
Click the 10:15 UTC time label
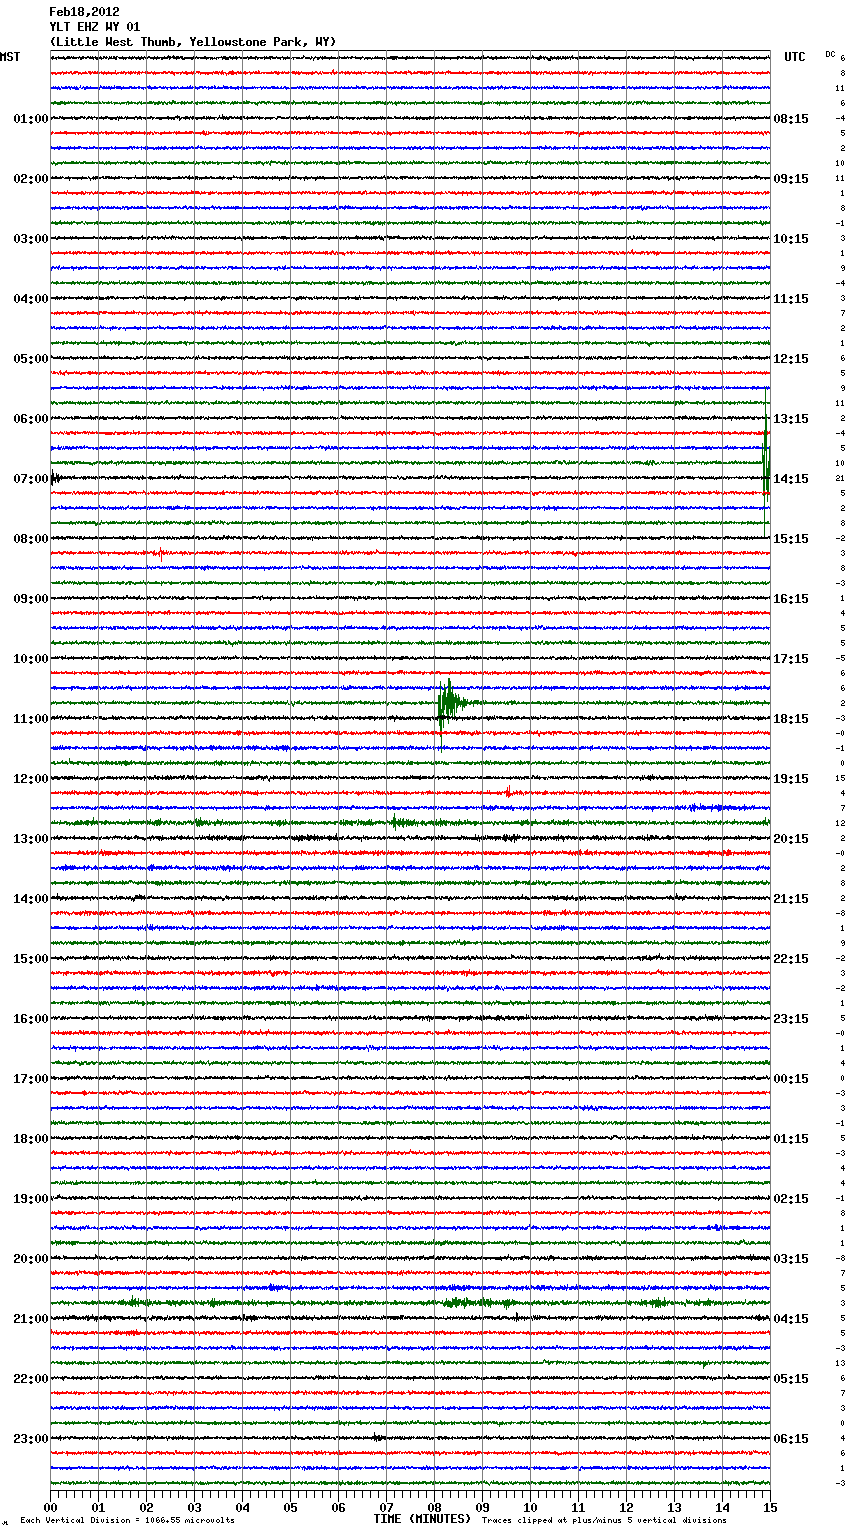pos(791,239)
